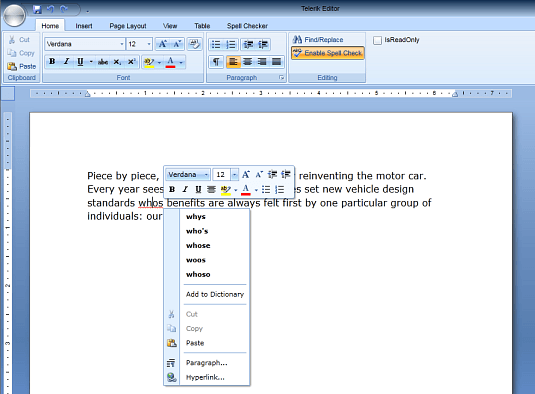This screenshot has width=535, height=394.
Task: Justify text in ribbon Paragraph group
Action: [x=276, y=62]
